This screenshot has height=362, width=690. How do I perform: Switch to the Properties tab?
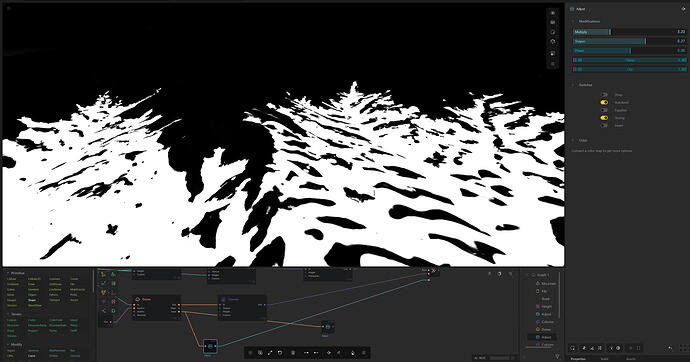(x=578, y=359)
